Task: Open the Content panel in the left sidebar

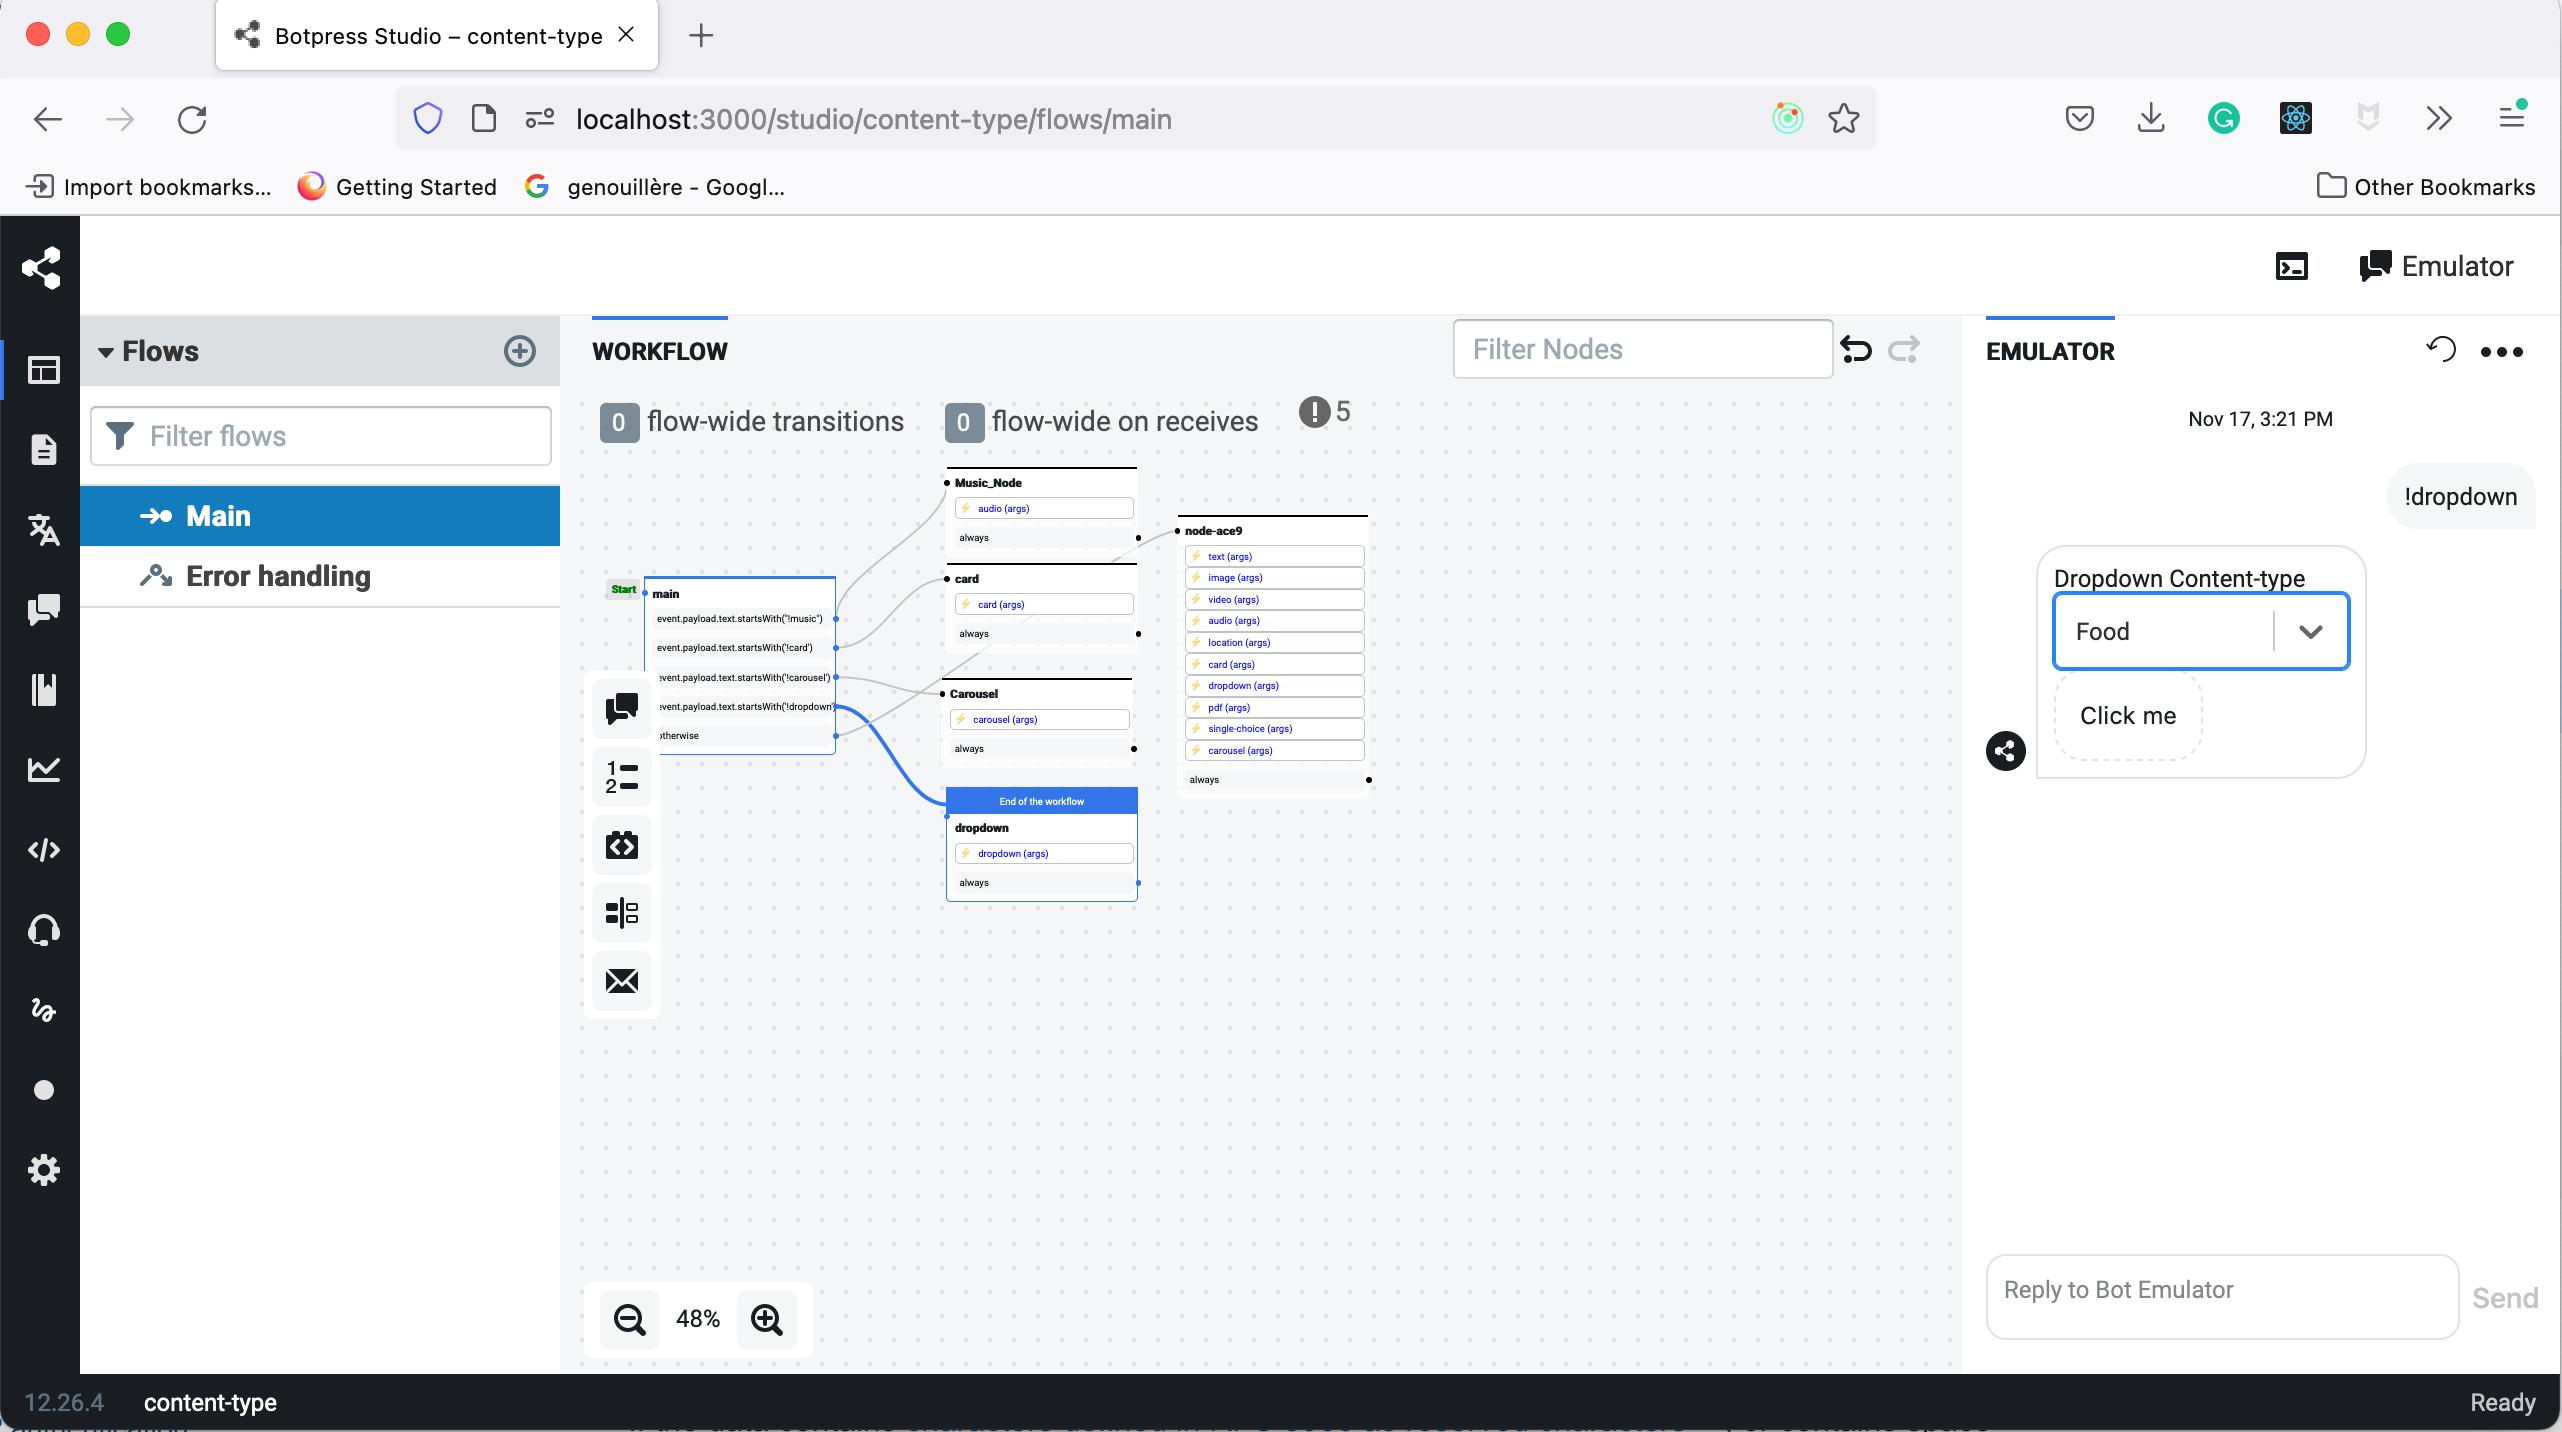Action: [x=43, y=450]
